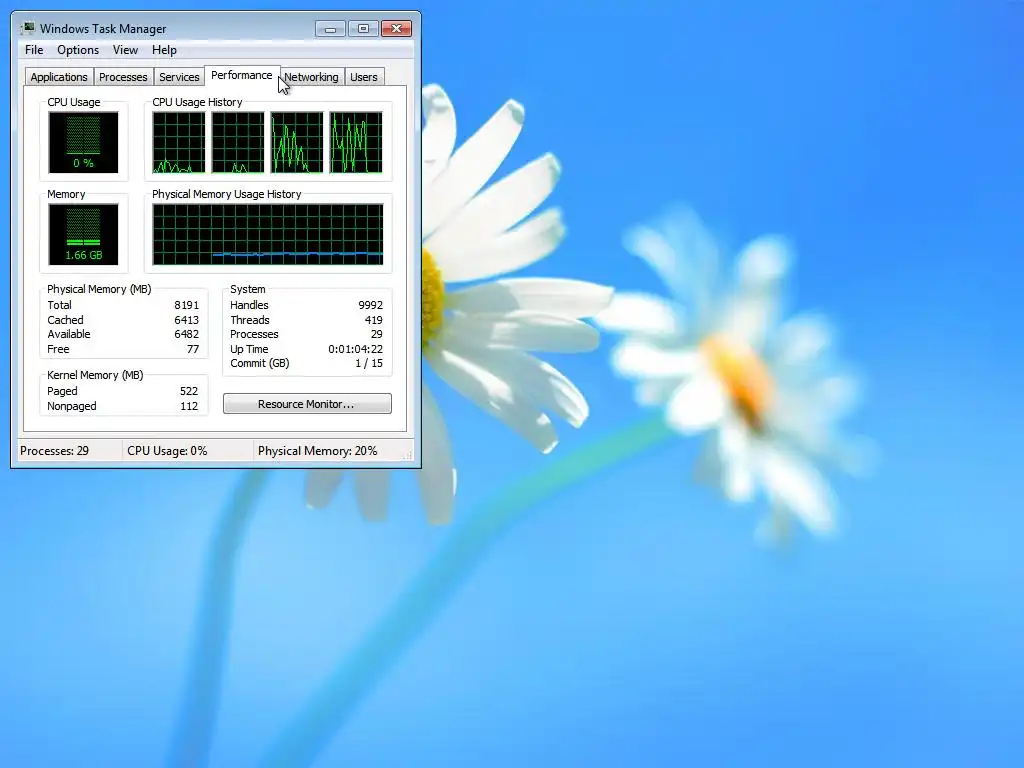Click the window resize grip in status bar
Image resolution: width=1024 pixels, height=768 pixels.
409,455
